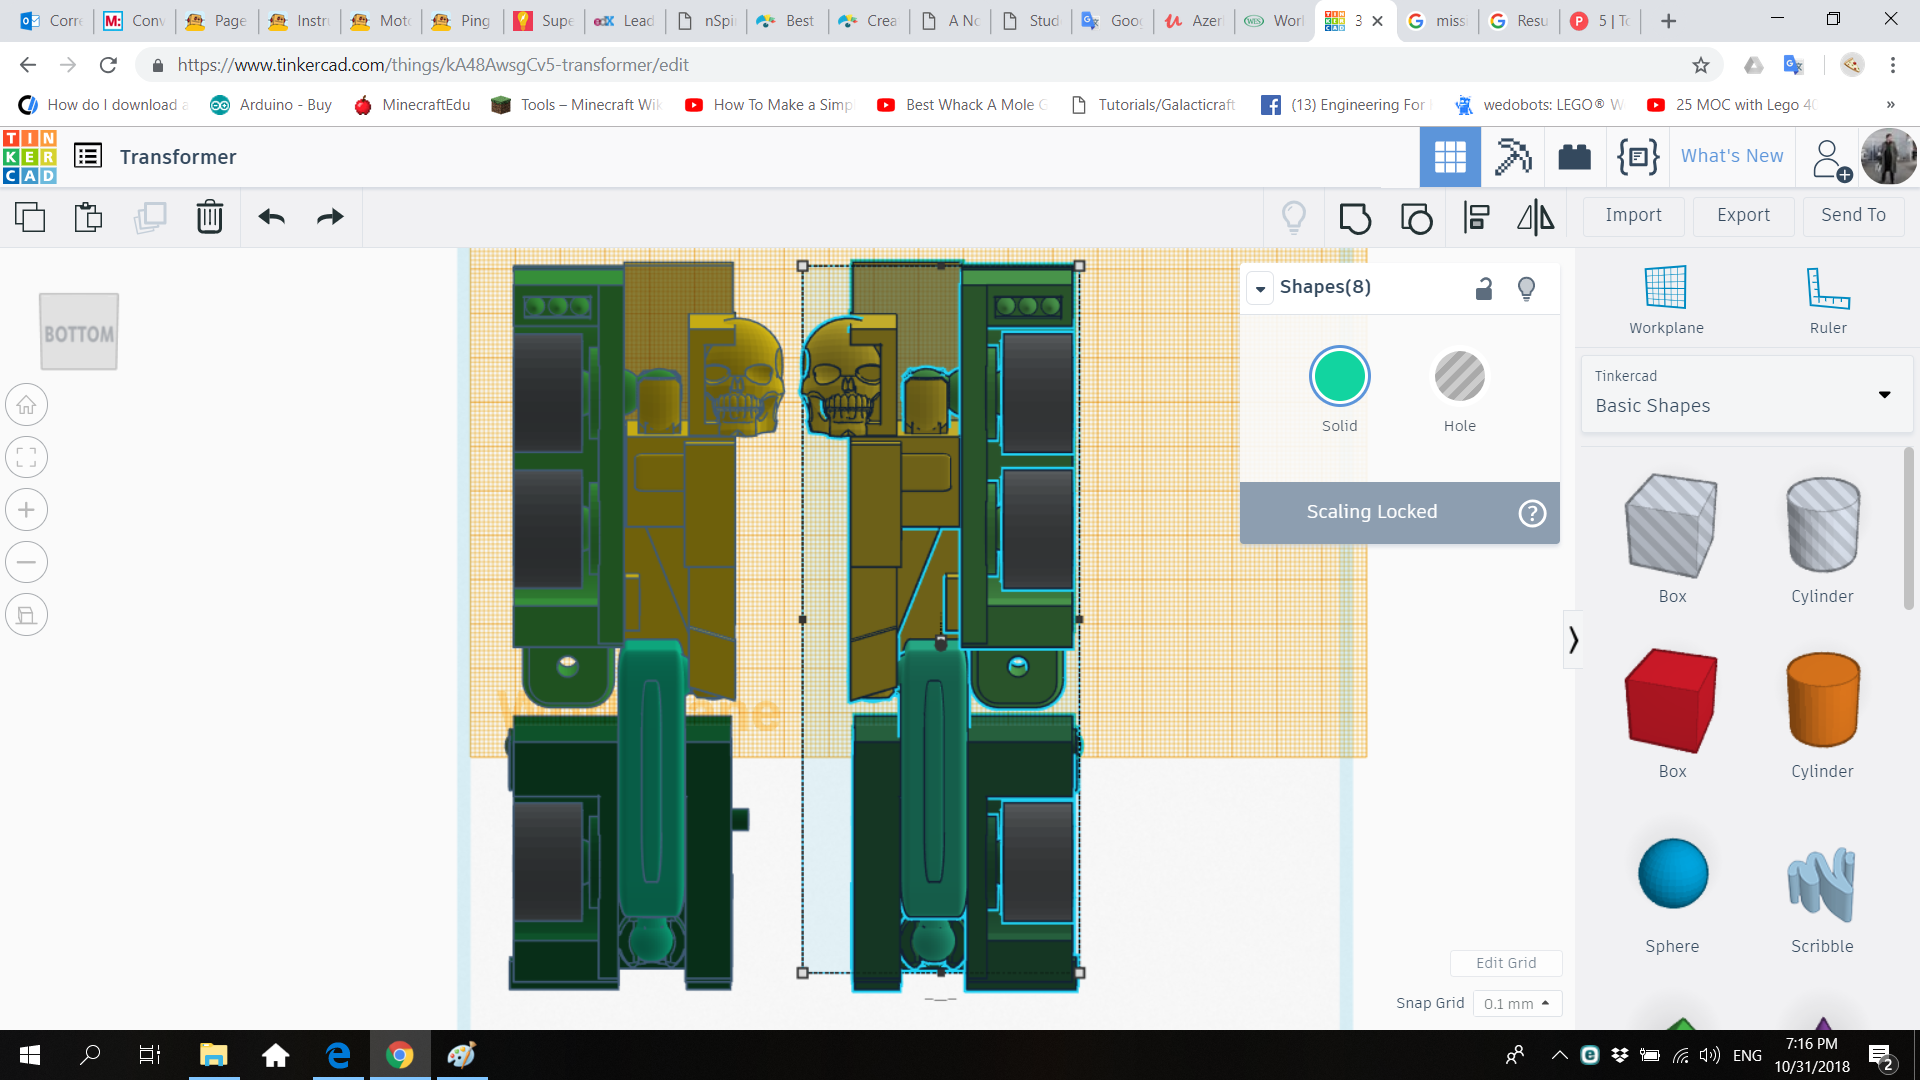
Task: Toggle lock on selected shapes
Action: (x=1484, y=289)
